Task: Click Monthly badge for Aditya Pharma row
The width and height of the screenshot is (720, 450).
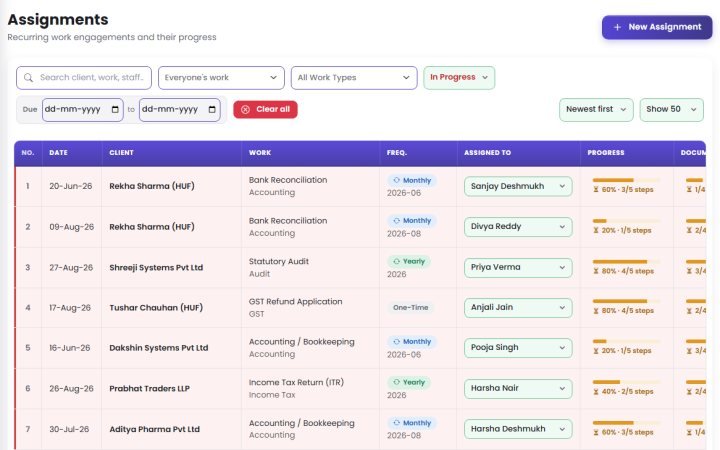Action: coord(412,422)
